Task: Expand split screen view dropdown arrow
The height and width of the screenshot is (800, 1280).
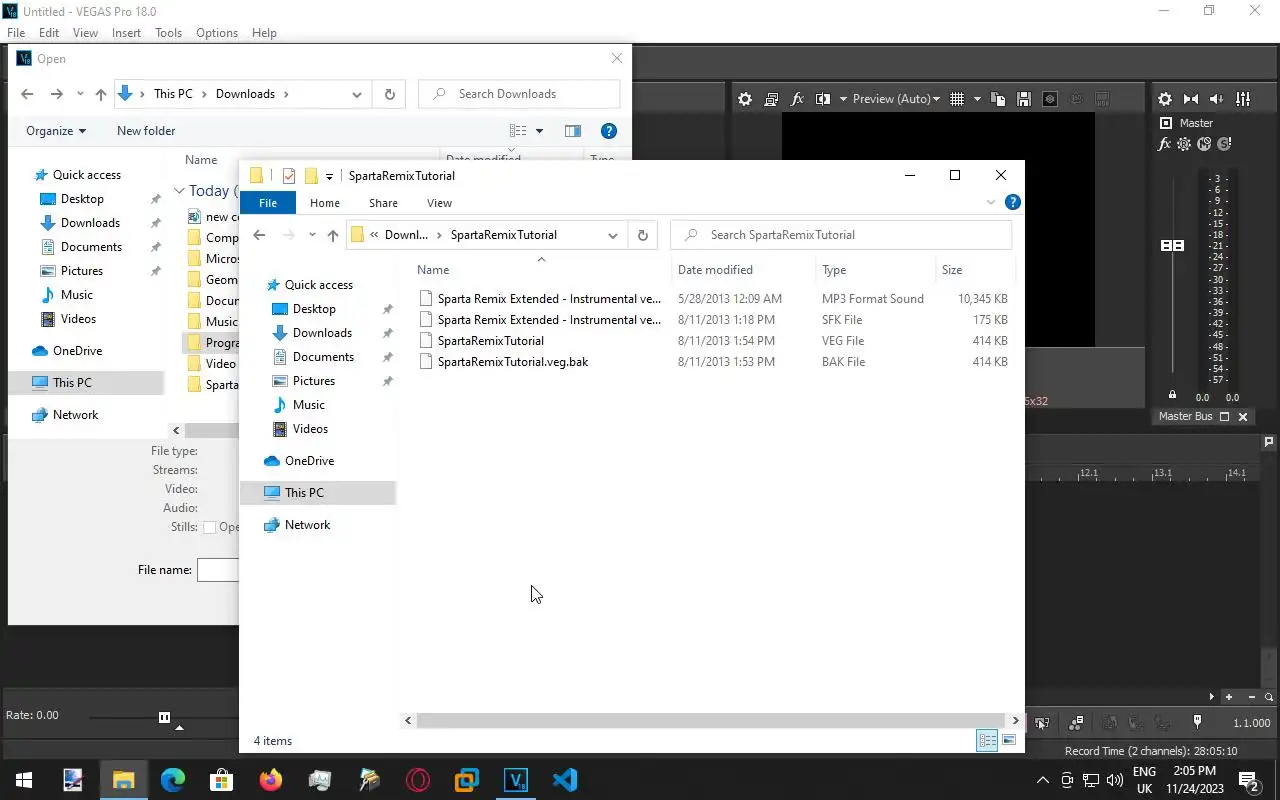Action: 843,99
